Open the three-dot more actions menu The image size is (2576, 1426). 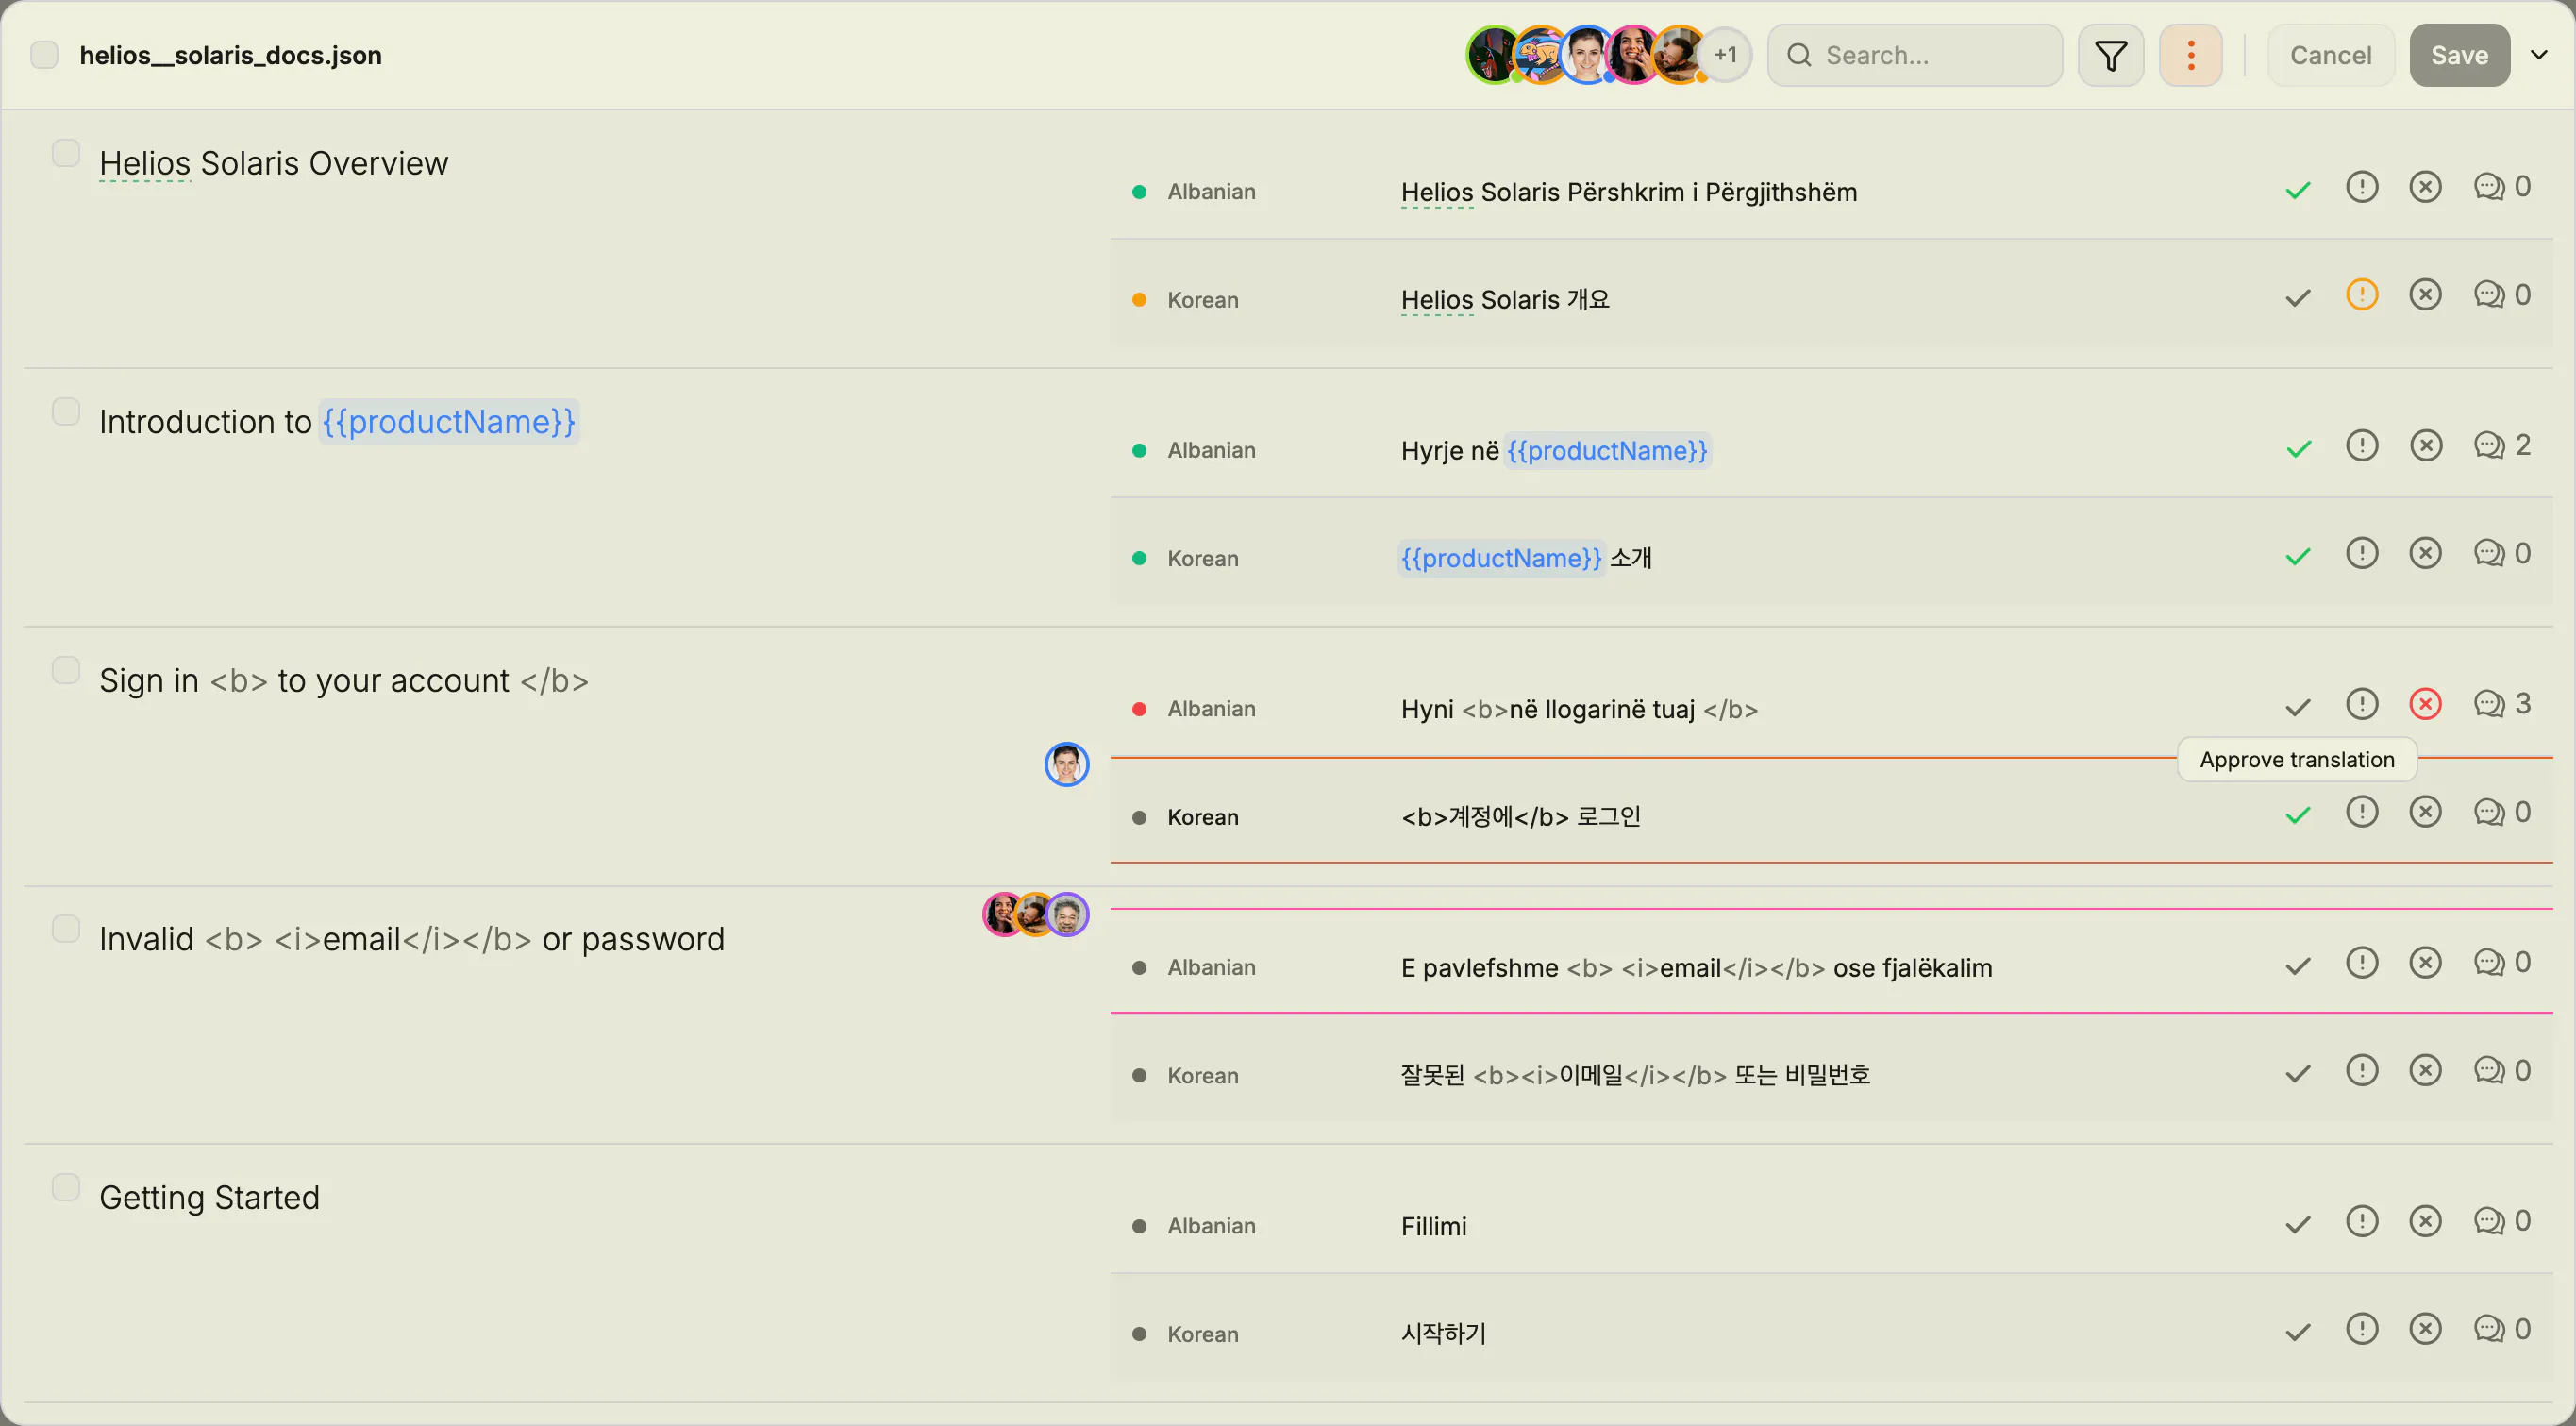[2191, 55]
